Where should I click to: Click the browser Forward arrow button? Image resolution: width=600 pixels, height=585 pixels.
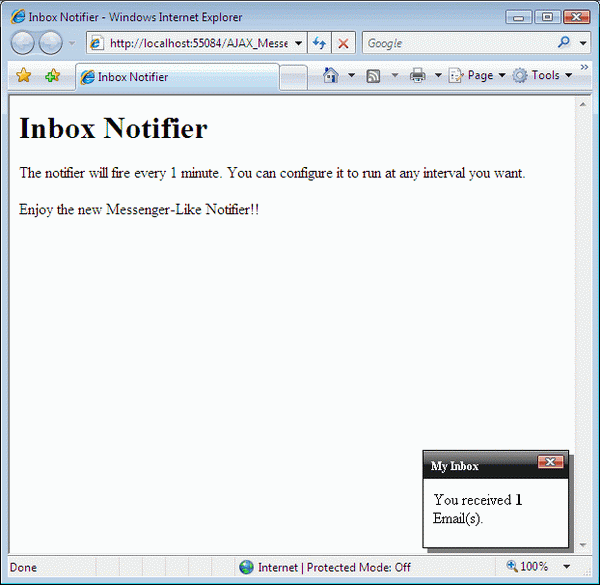(51, 43)
